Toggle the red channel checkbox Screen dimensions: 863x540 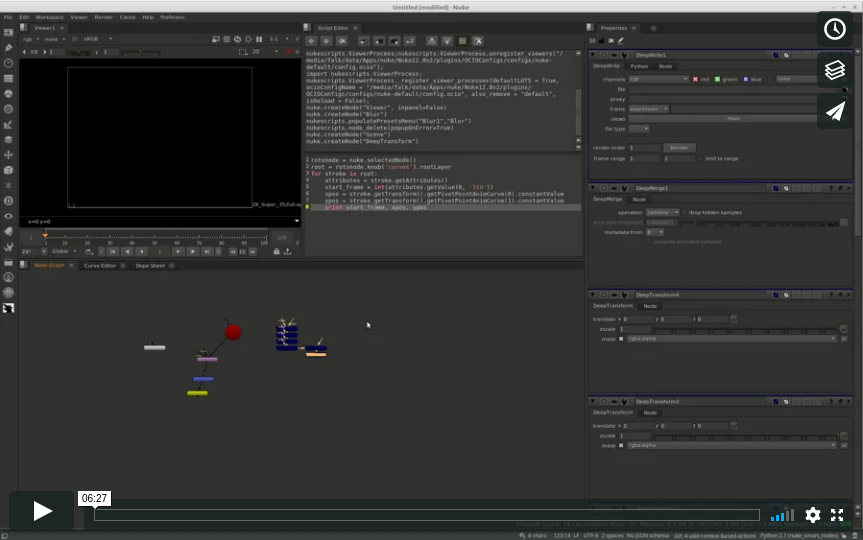click(696, 79)
